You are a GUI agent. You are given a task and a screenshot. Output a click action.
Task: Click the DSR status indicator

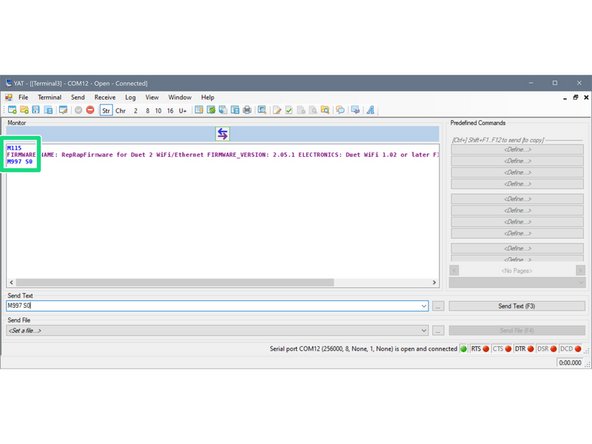point(547,349)
